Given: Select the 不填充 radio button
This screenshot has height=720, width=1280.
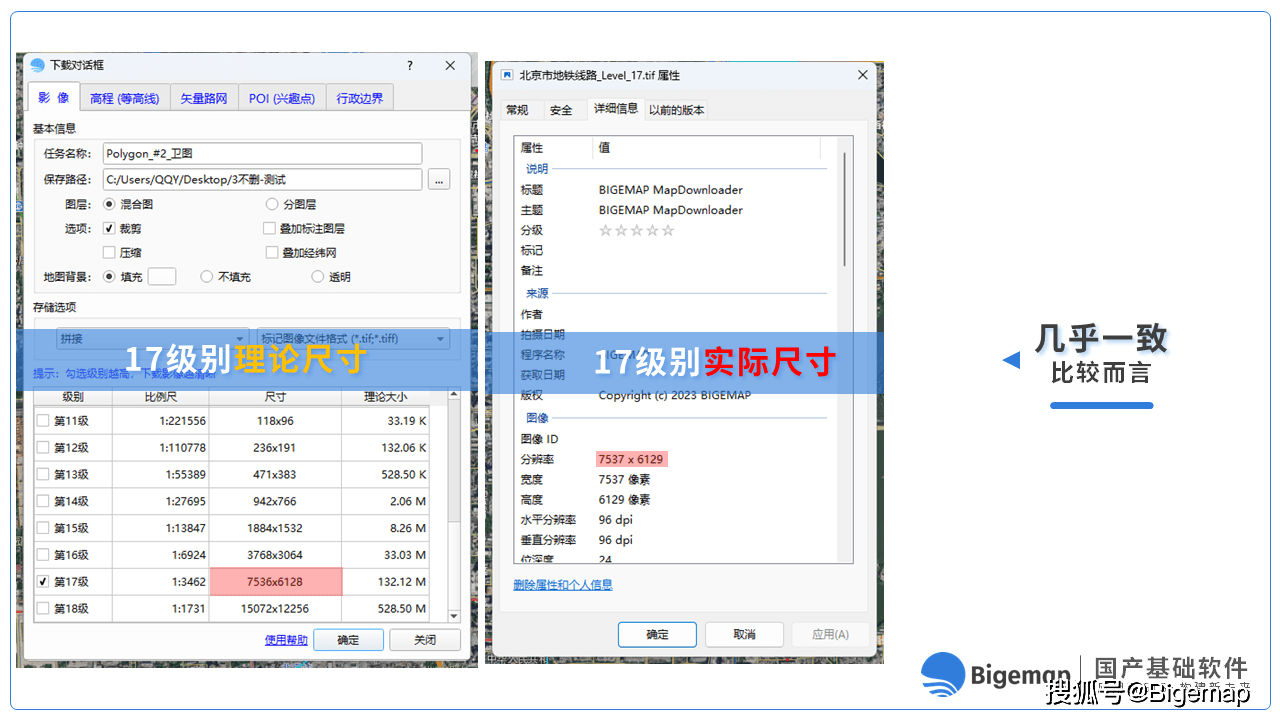Looking at the screenshot, I should 207,277.
